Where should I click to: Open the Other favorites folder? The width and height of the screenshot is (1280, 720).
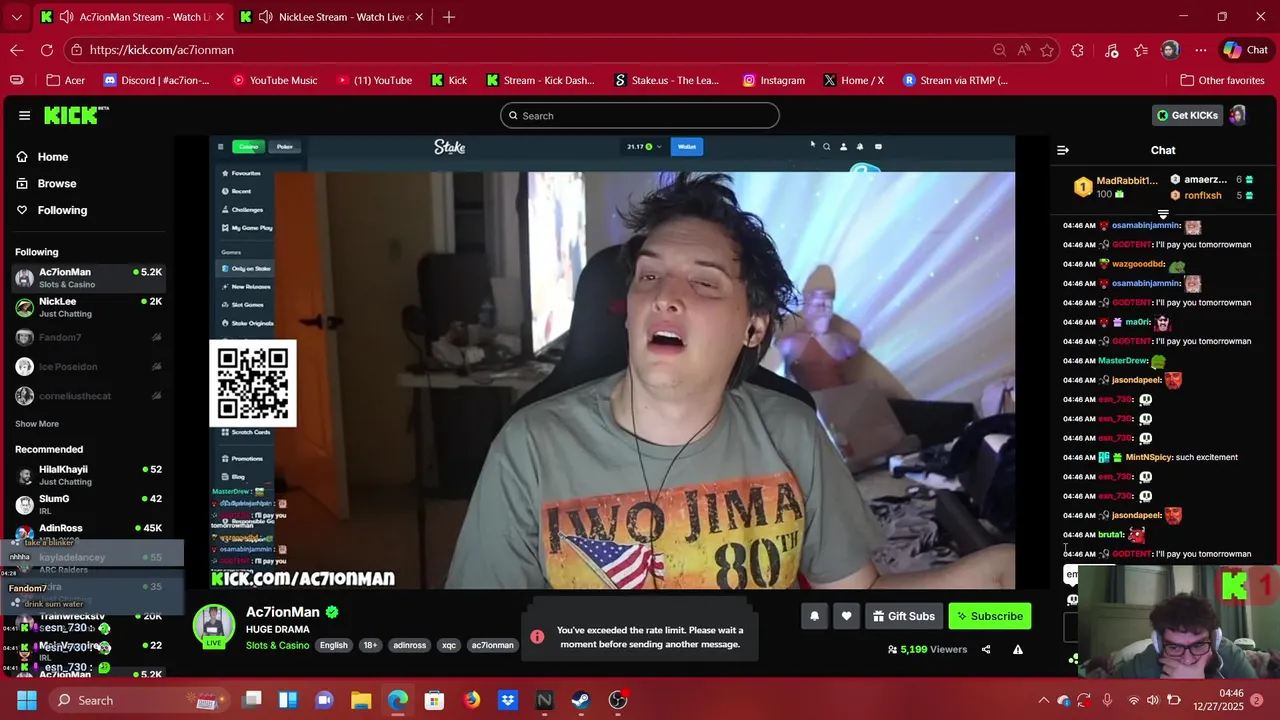point(1222,80)
